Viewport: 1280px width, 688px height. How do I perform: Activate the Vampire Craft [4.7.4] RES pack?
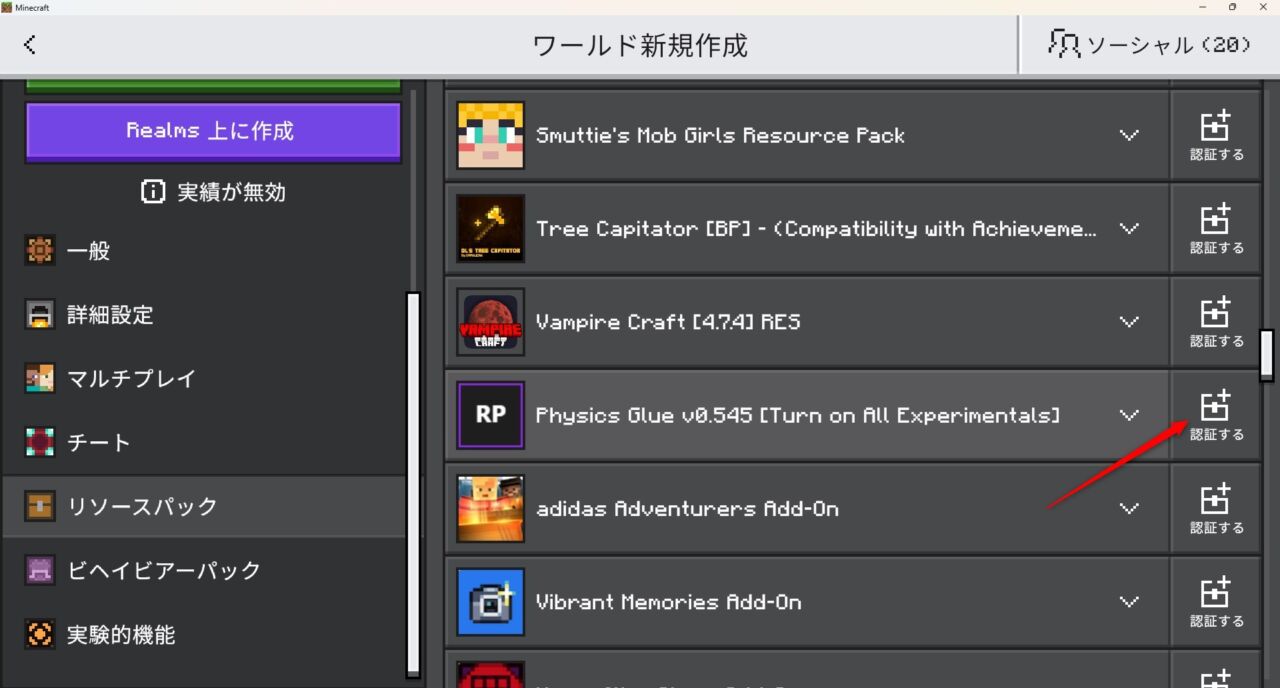(x=1216, y=322)
